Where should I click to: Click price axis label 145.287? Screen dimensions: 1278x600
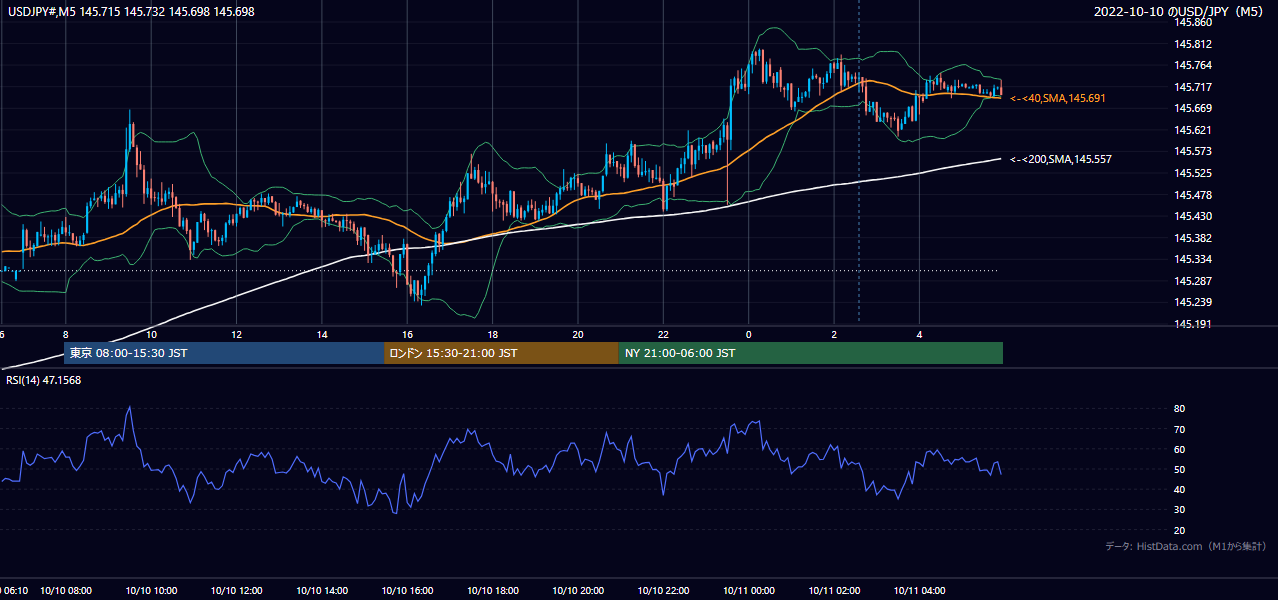(x=1192, y=281)
